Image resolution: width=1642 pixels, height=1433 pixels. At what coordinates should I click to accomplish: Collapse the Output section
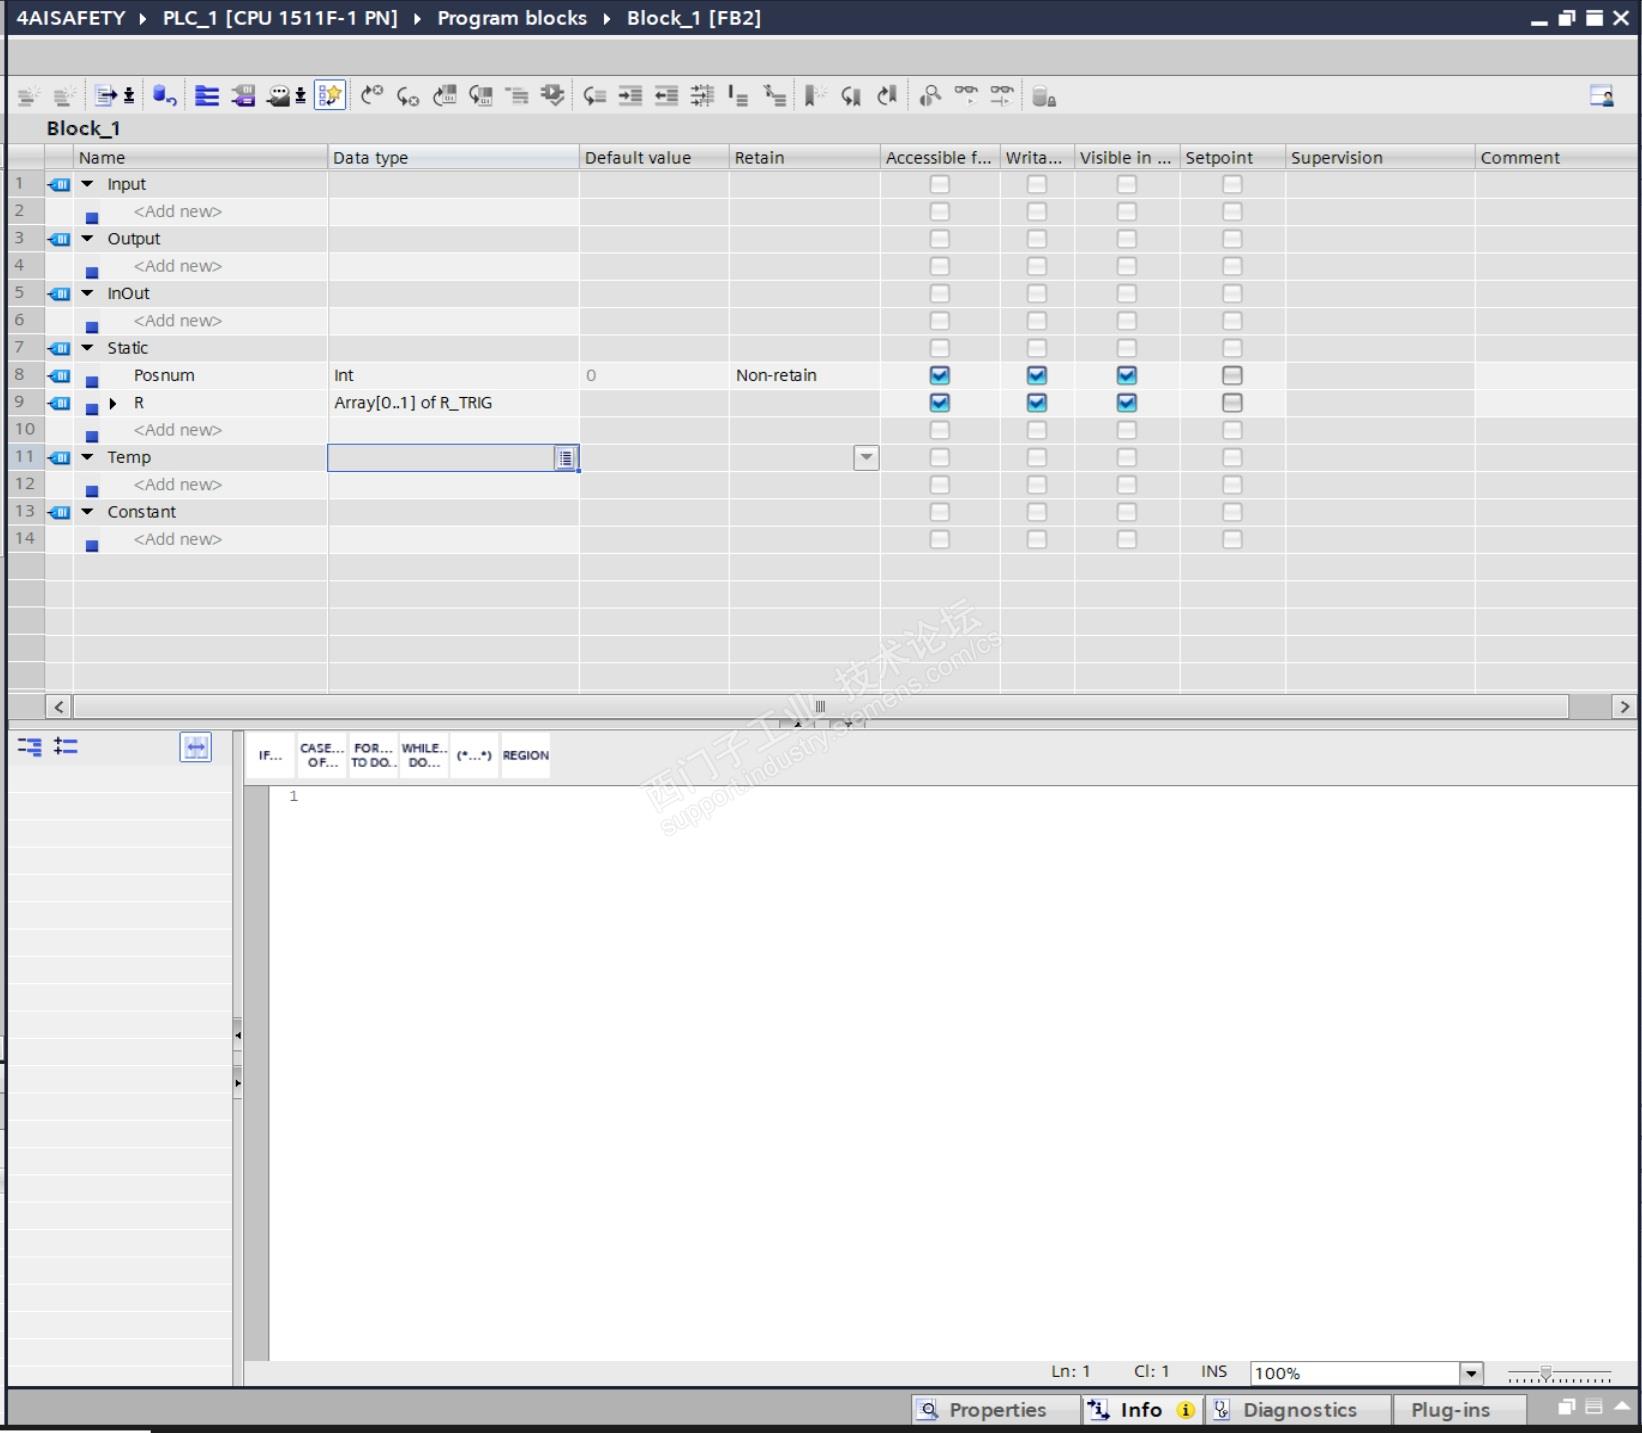(87, 239)
